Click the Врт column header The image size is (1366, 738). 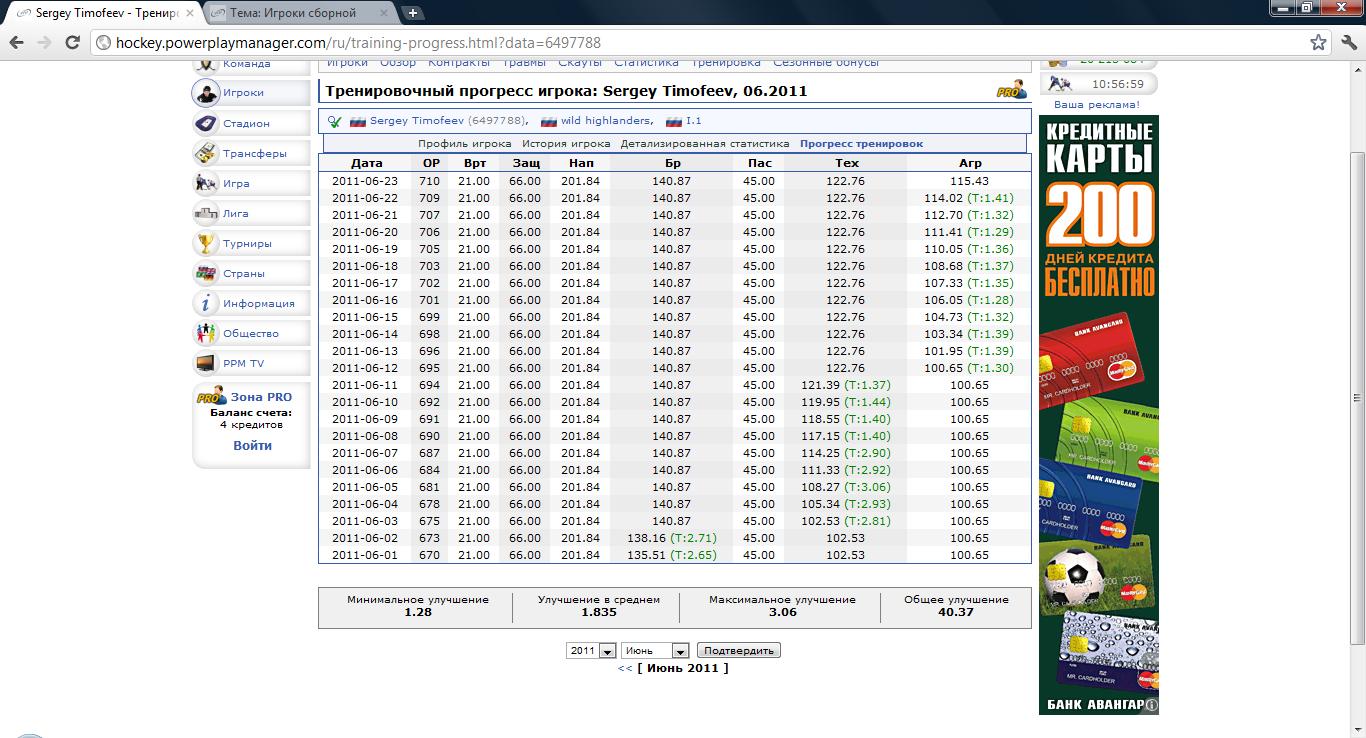[x=475, y=163]
